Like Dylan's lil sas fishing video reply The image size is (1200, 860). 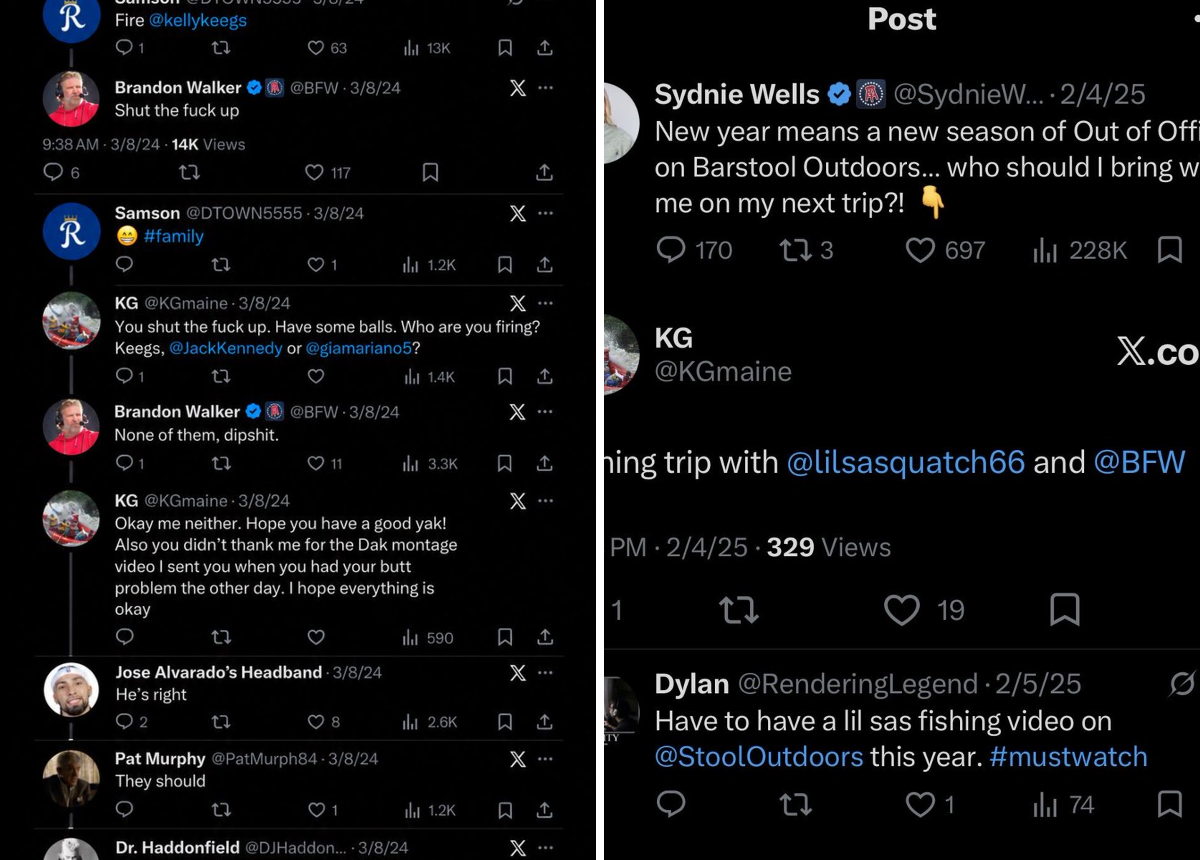pos(919,805)
